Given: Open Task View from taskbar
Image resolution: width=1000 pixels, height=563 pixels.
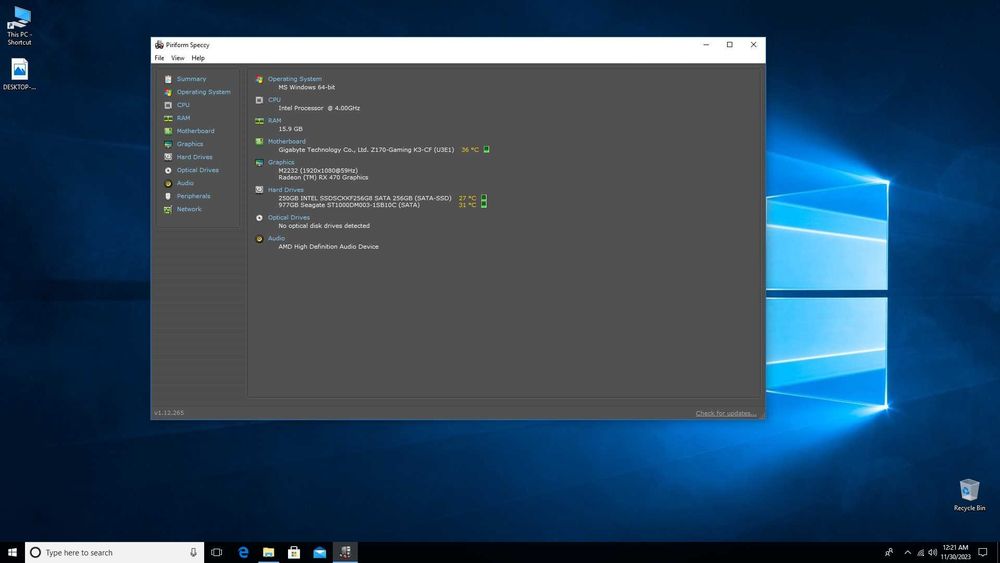Looking at the screenshot, I should (217, 552).
